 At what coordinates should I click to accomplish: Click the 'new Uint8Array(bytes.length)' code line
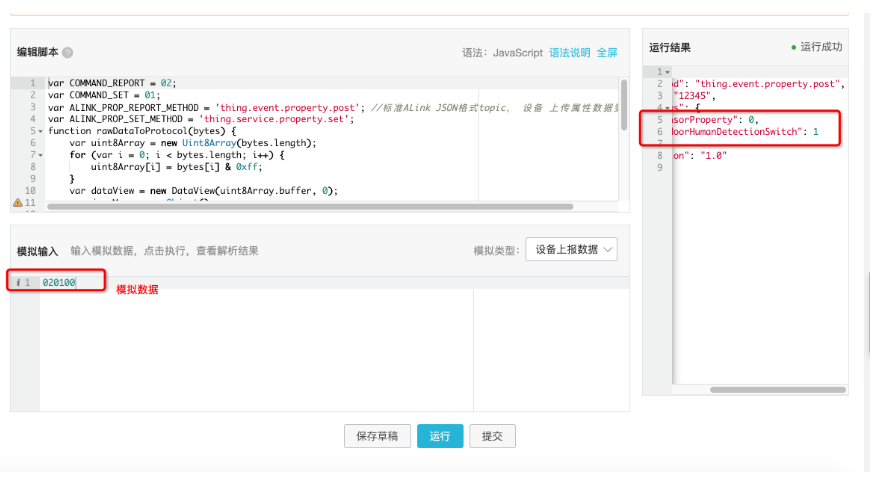click(192, 143)
